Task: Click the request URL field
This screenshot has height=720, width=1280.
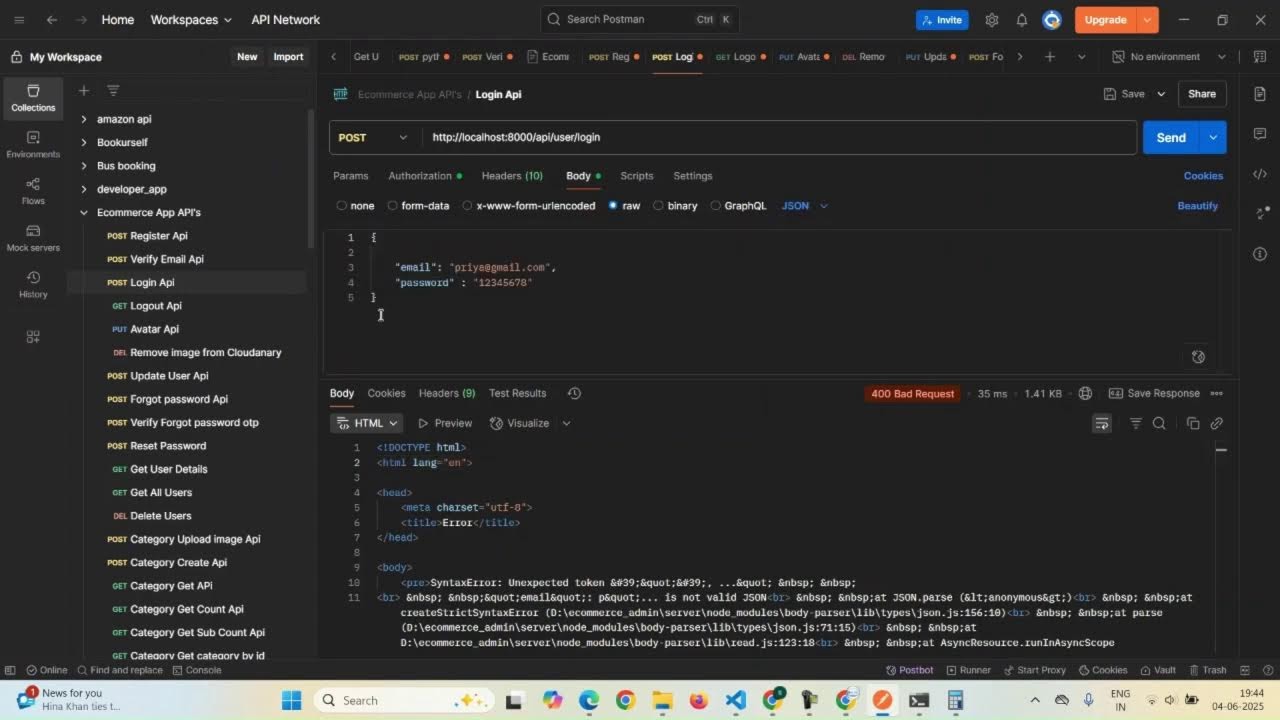Action: (x=780, y=137)
